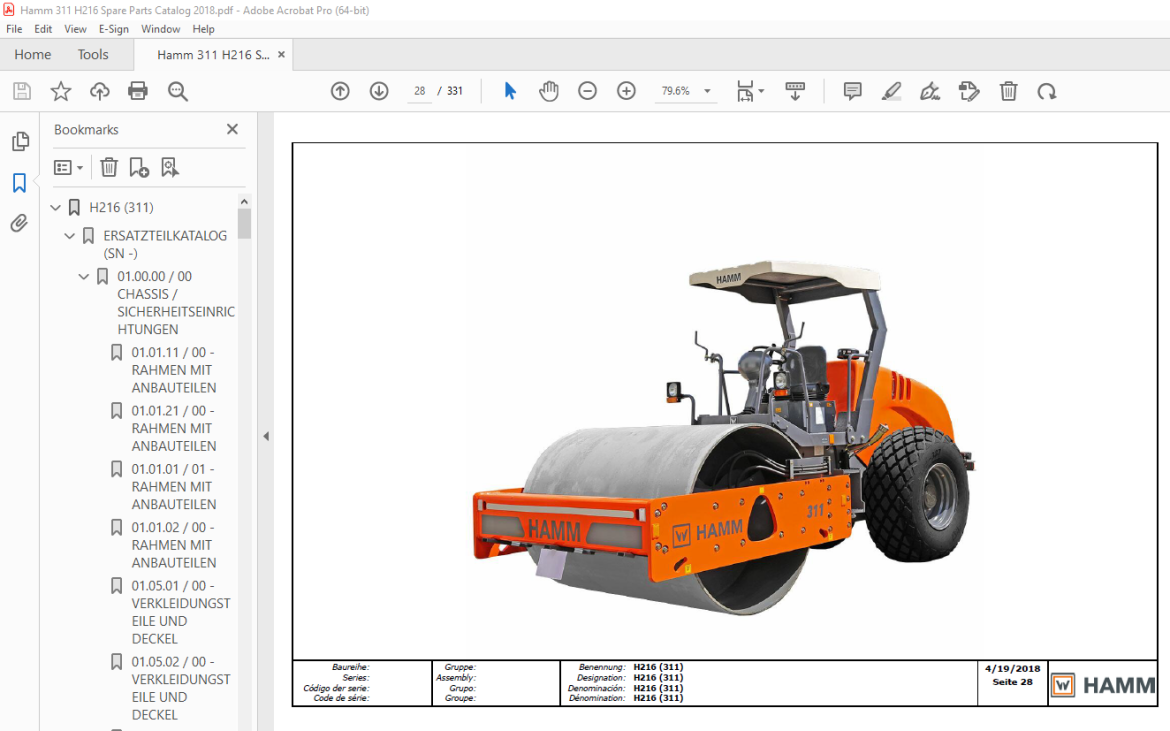The image size is (1170, 731).
Task: Click the Save file icon
Action: click(22, 91)
